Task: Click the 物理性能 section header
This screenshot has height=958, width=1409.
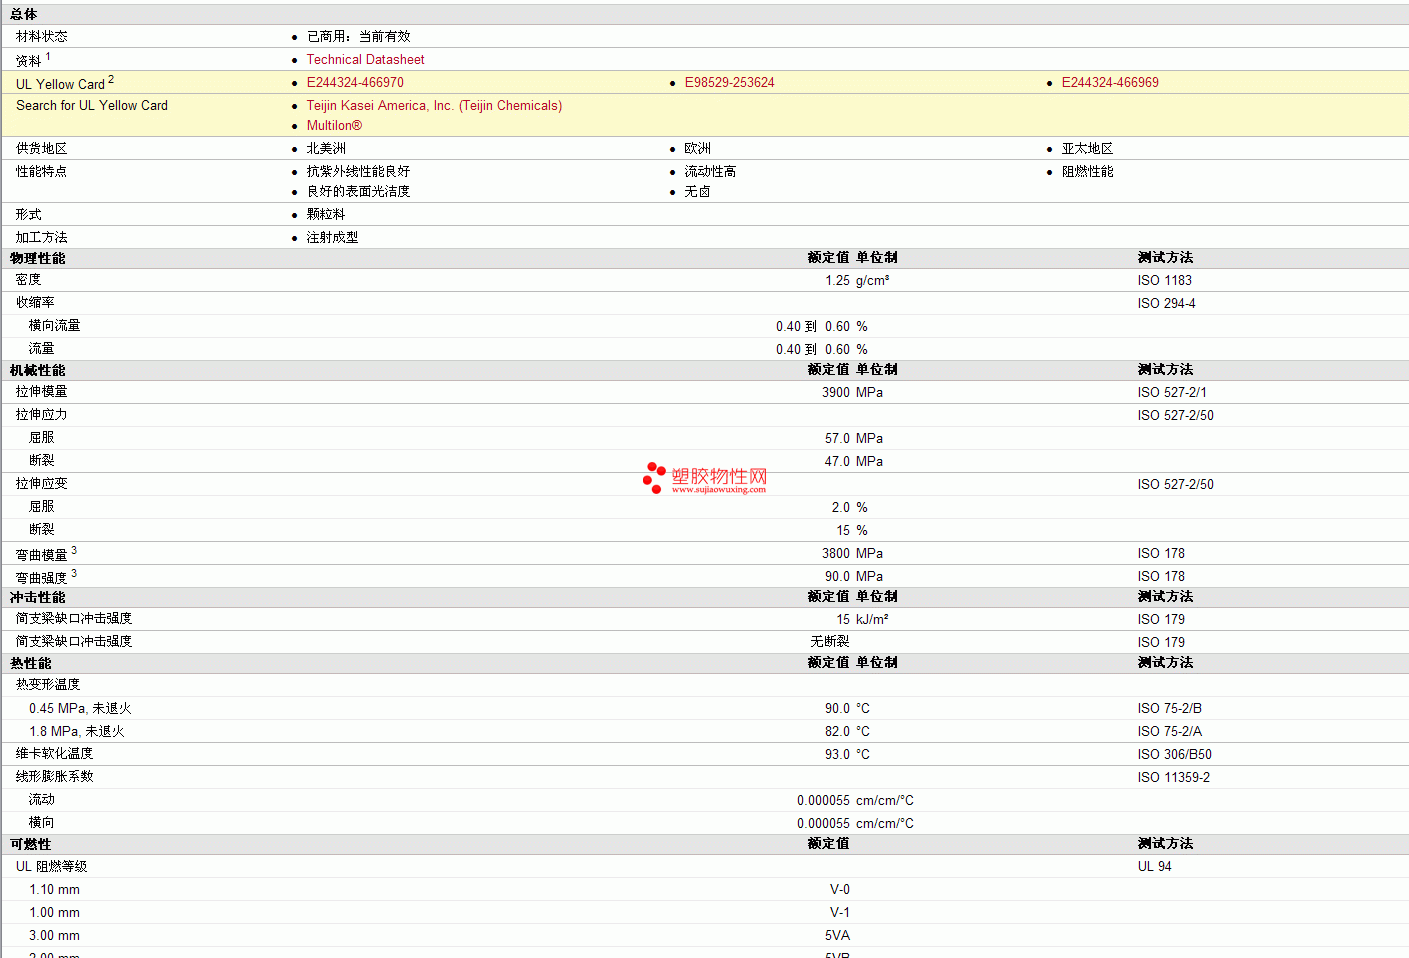Action: (38, 259)
